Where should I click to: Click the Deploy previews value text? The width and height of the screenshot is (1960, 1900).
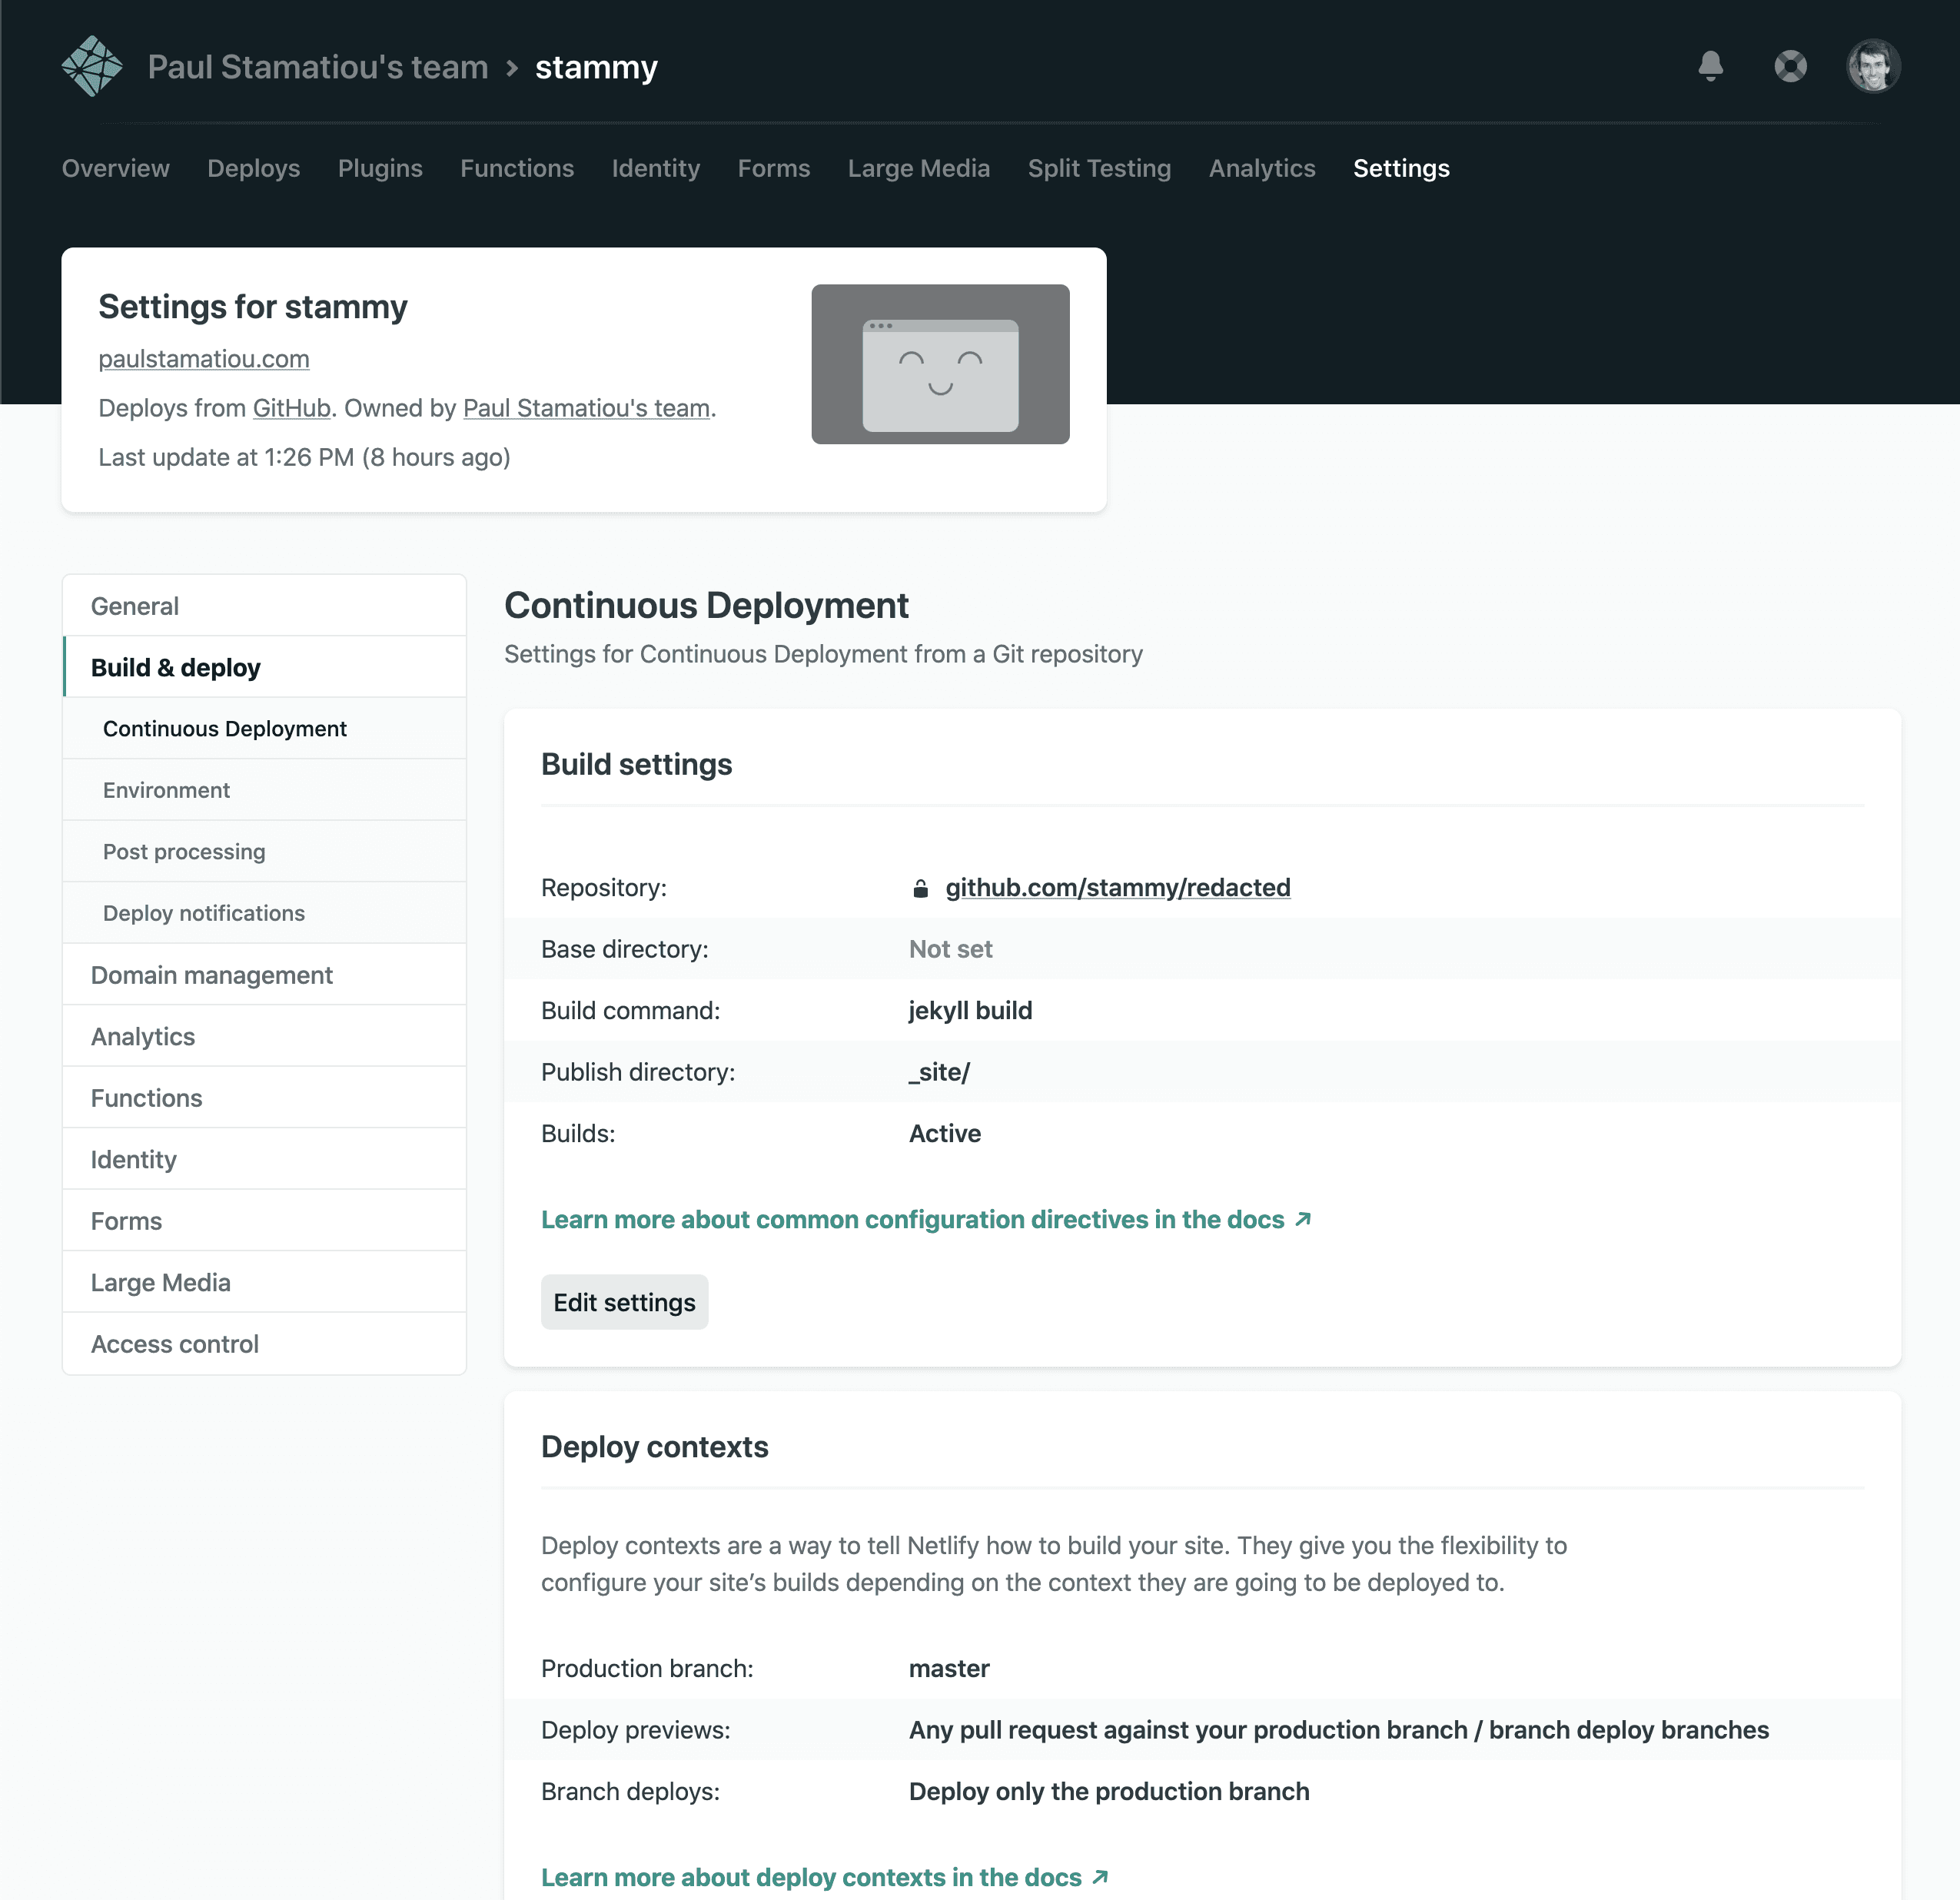click(x=1338, y=1730)
